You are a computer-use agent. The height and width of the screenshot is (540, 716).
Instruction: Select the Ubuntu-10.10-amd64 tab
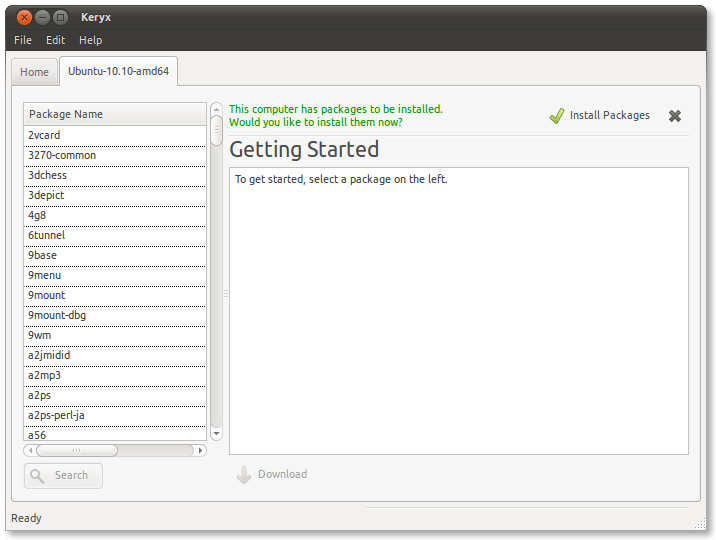118,71
